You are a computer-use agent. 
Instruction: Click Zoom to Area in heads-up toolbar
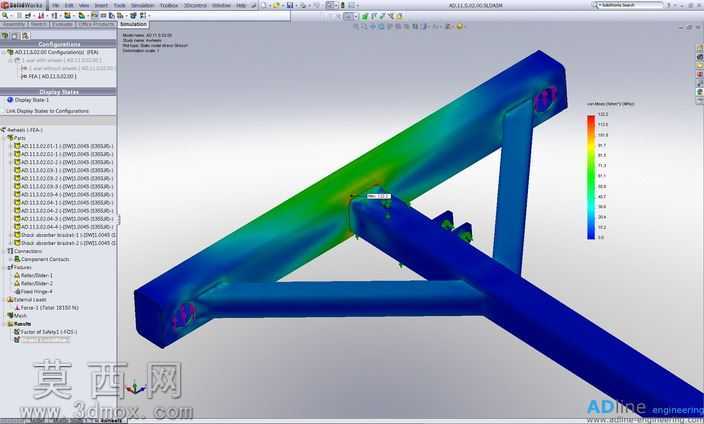(365, 27)
